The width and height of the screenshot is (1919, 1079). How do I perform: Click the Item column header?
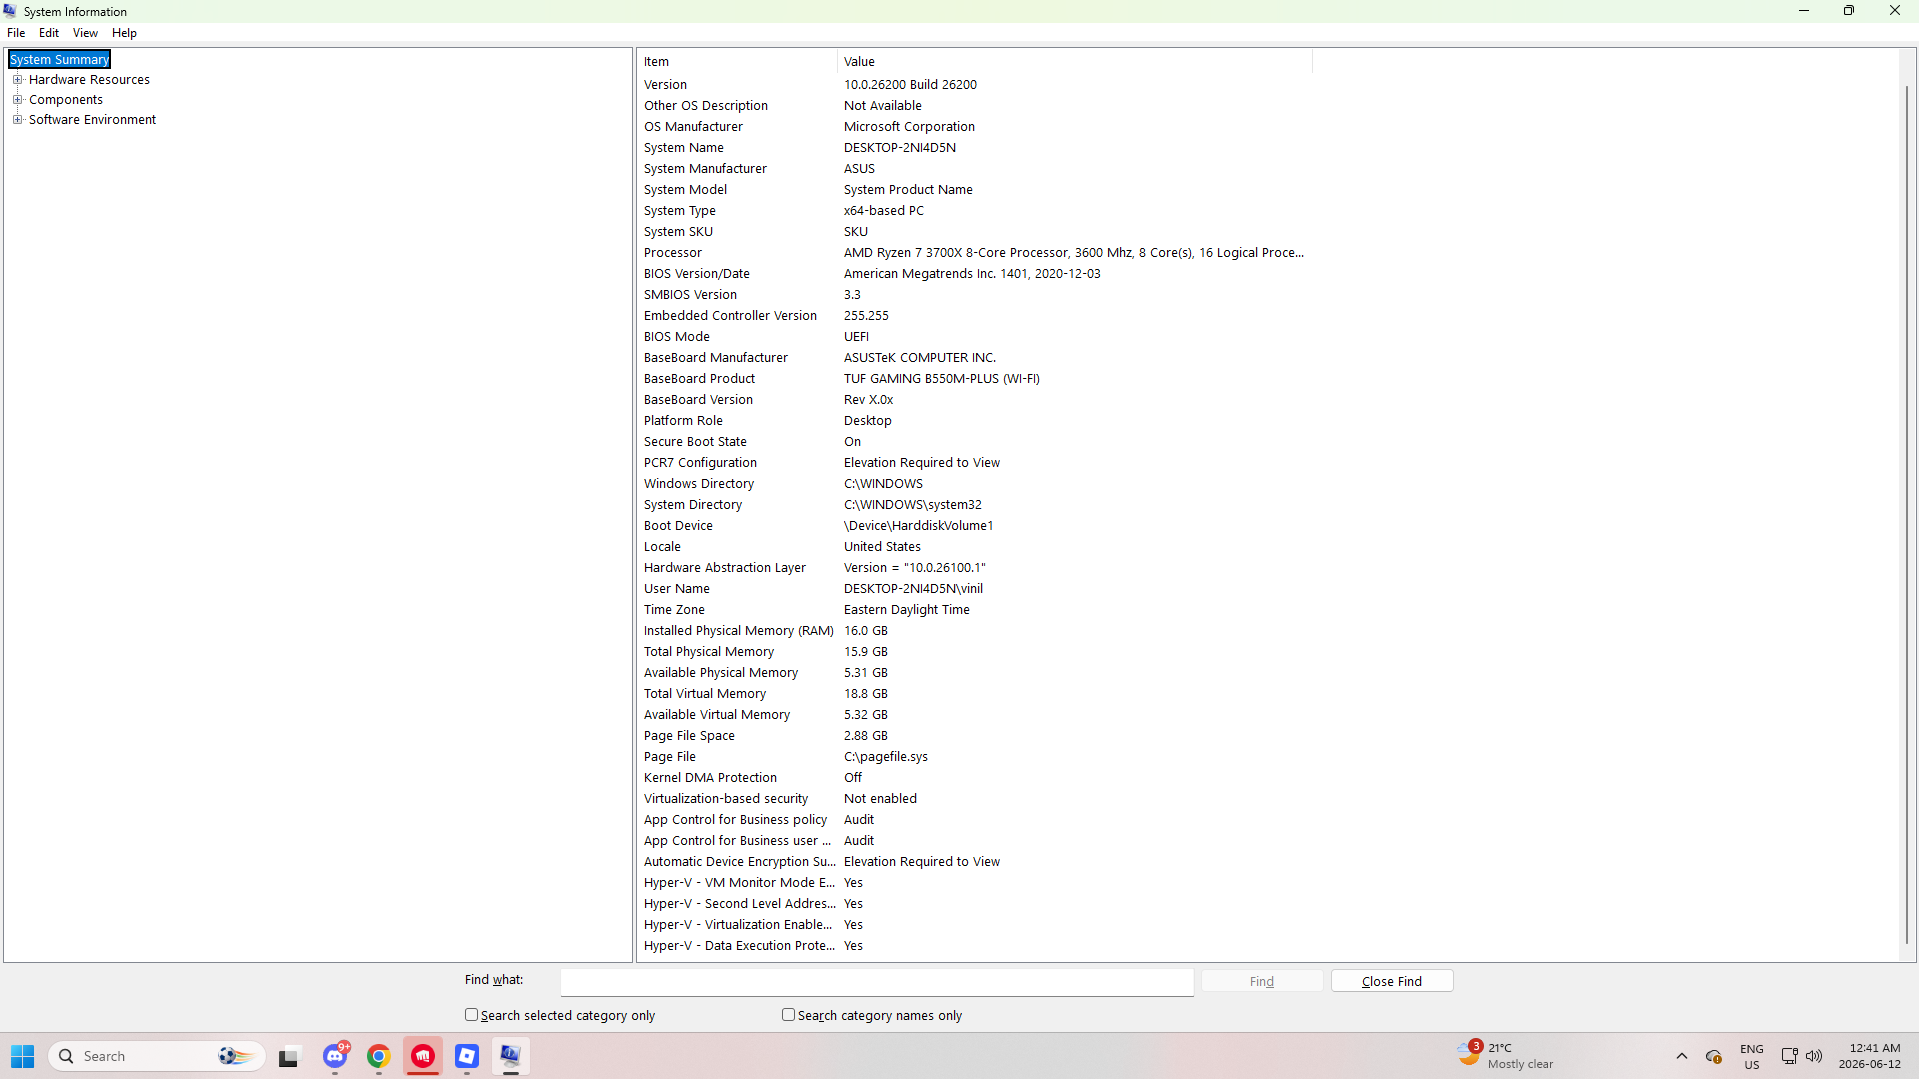[x=737, y=62]
